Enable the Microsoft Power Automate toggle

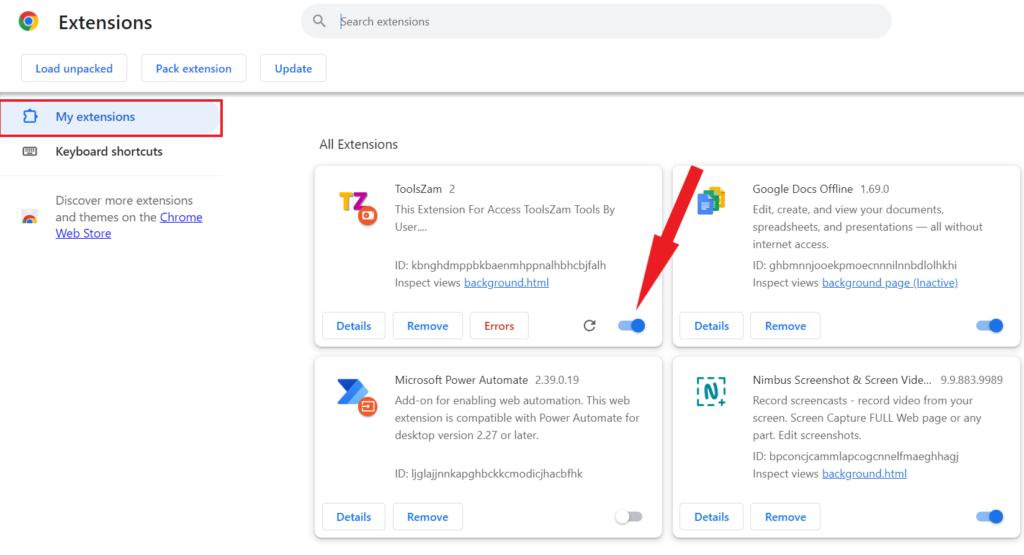click(629, 516)
